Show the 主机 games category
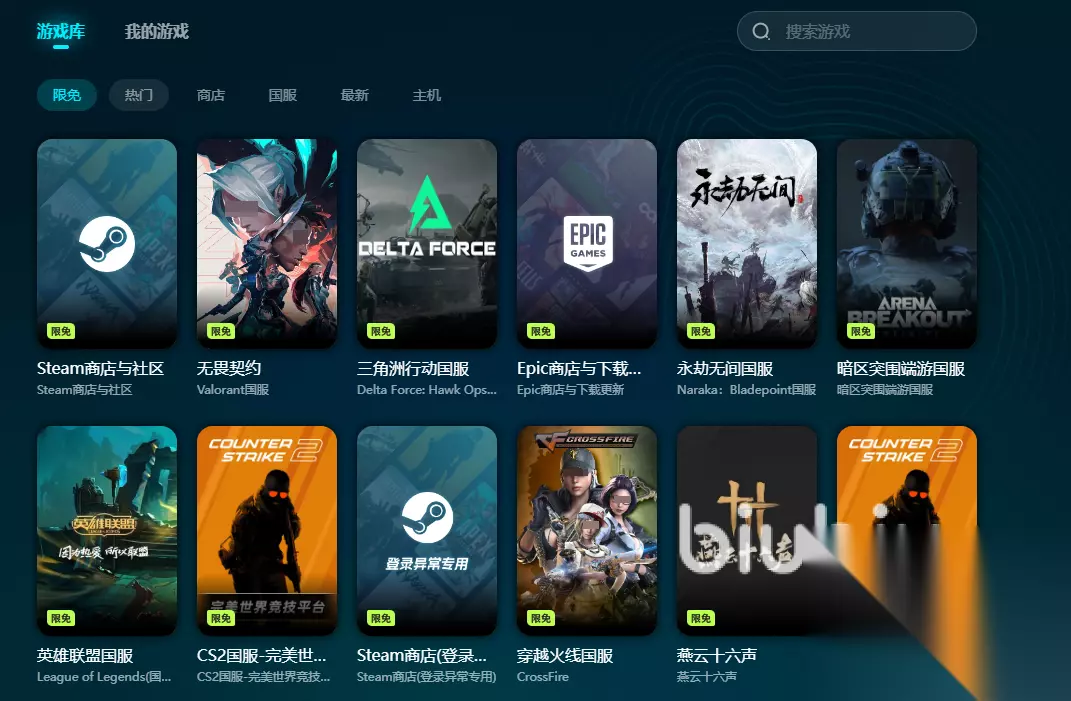1071x701 pixels. click(427, 95)
